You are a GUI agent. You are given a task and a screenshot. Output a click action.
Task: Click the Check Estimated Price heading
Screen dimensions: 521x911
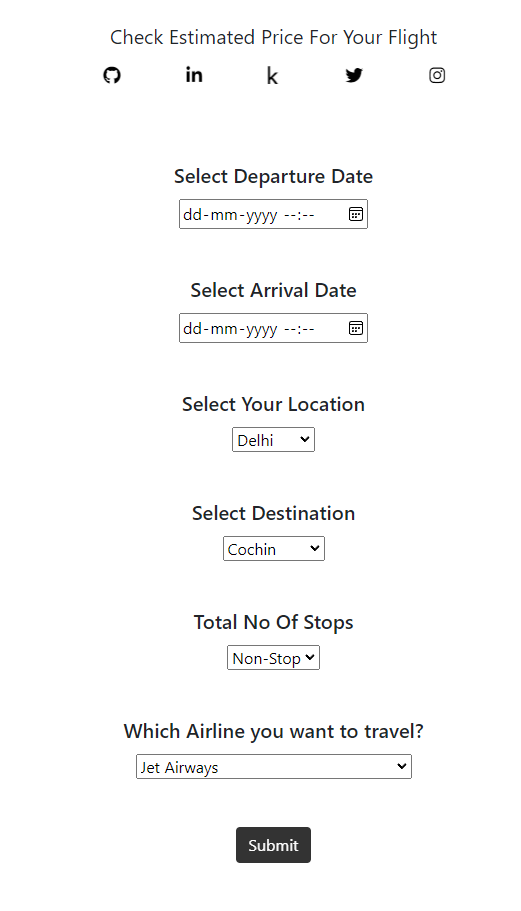point(274,38)
